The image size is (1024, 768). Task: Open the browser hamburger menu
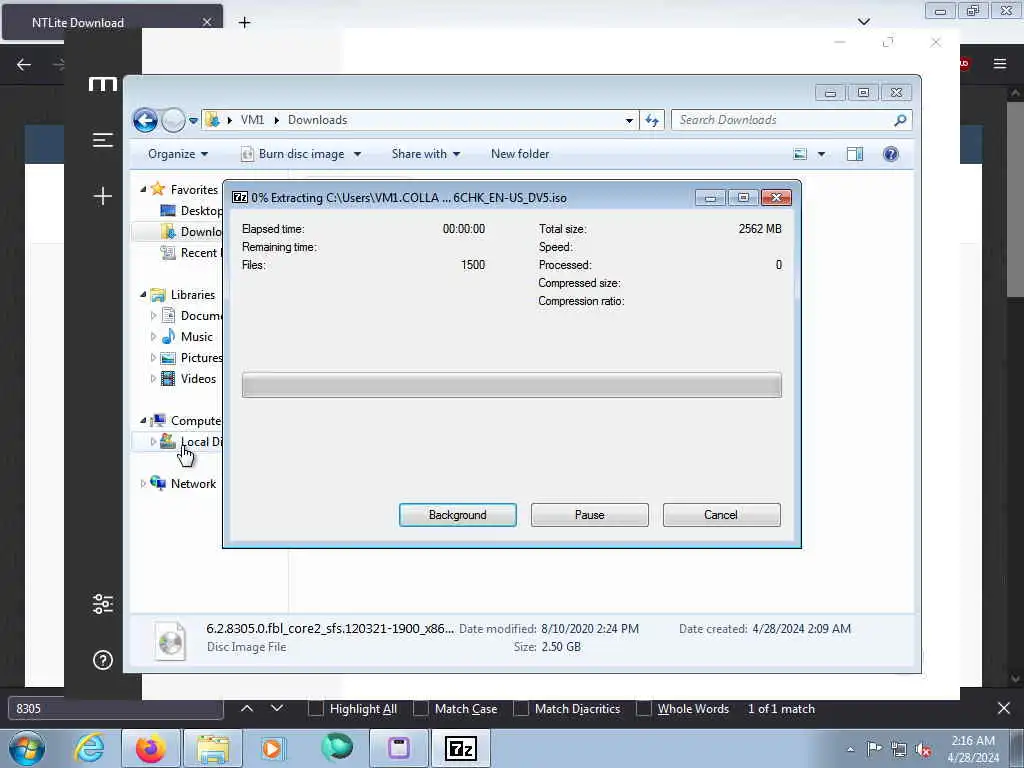pyautogui.click(x=1000, y=63)
